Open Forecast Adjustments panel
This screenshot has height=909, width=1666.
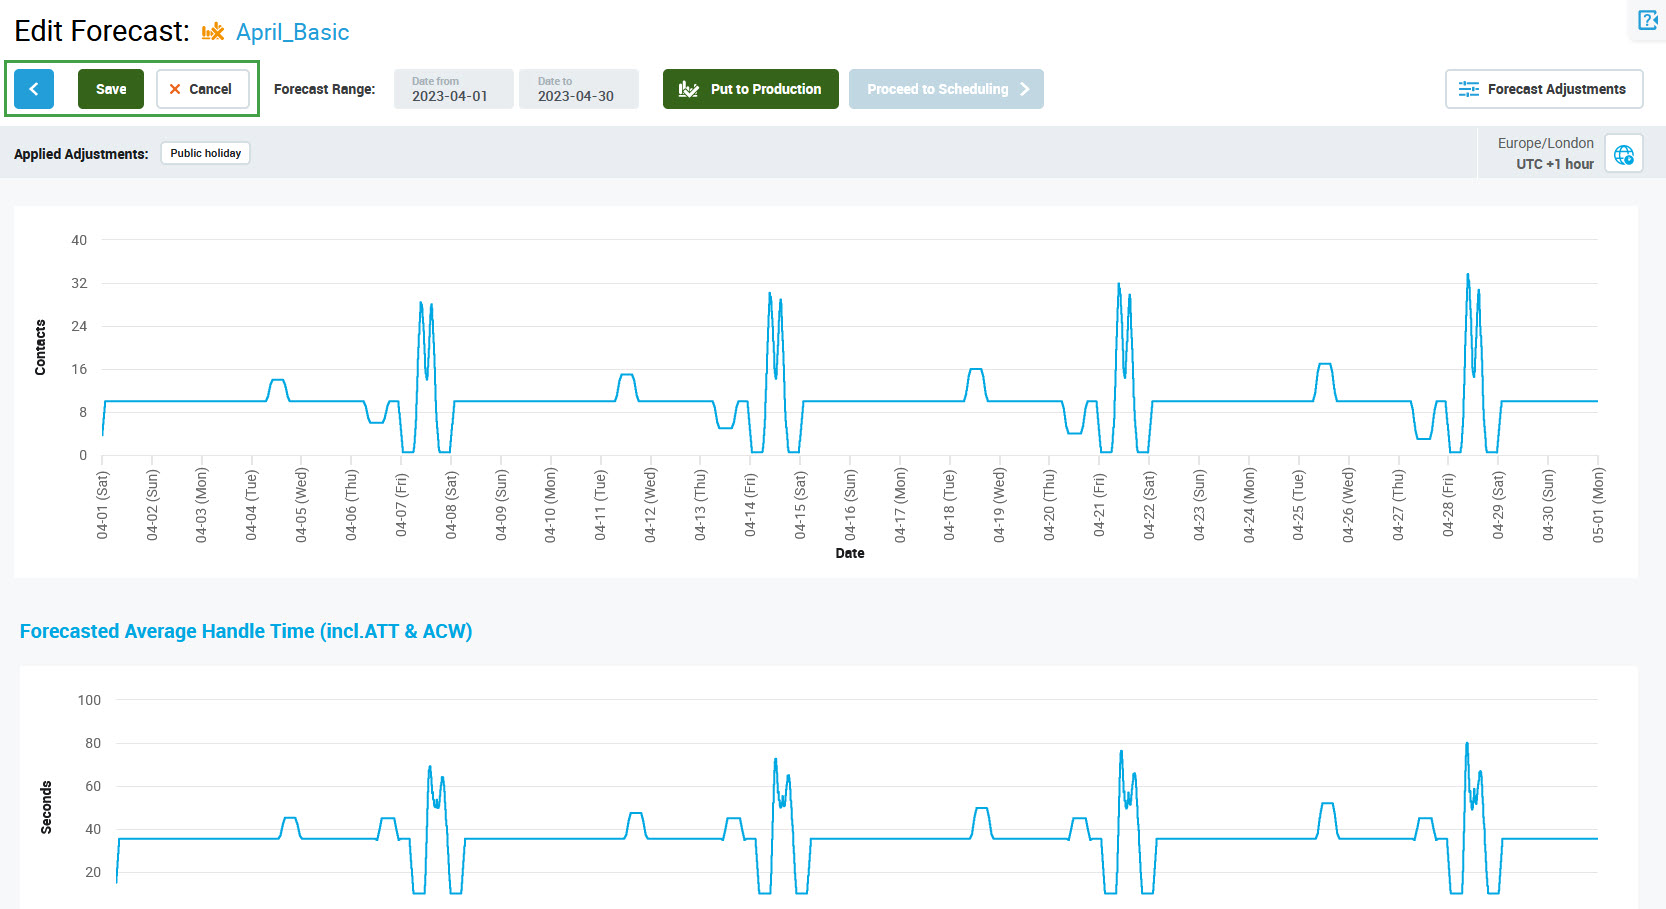tap(1543, 89)
